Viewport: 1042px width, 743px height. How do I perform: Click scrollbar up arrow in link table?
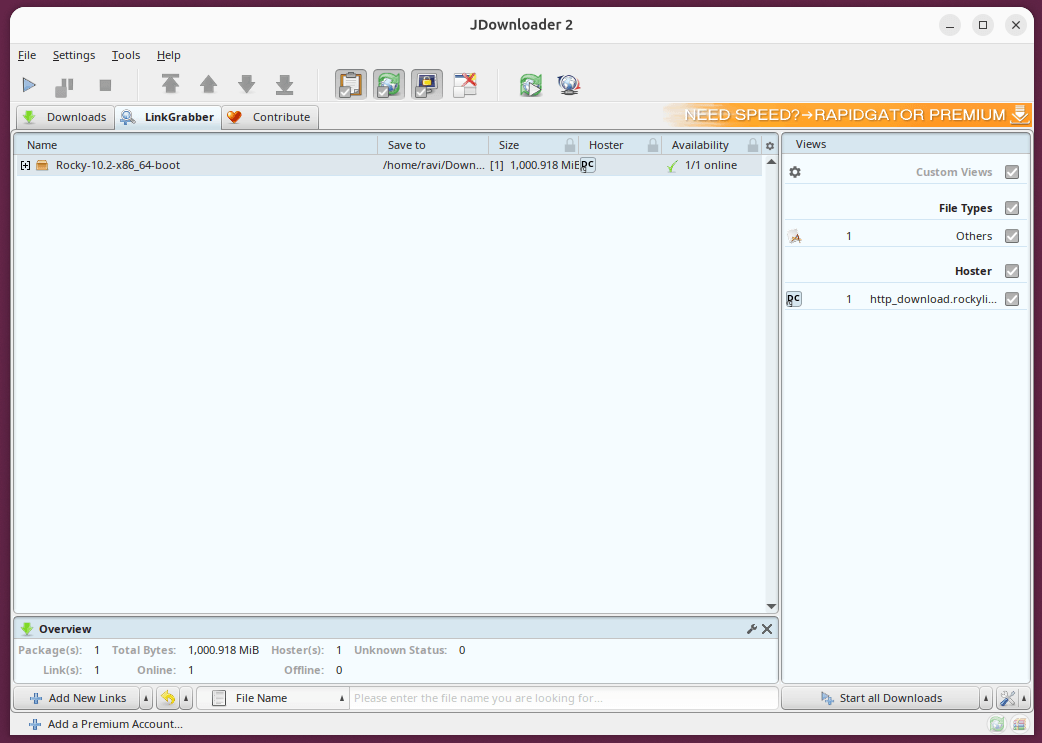pos(771,161)
